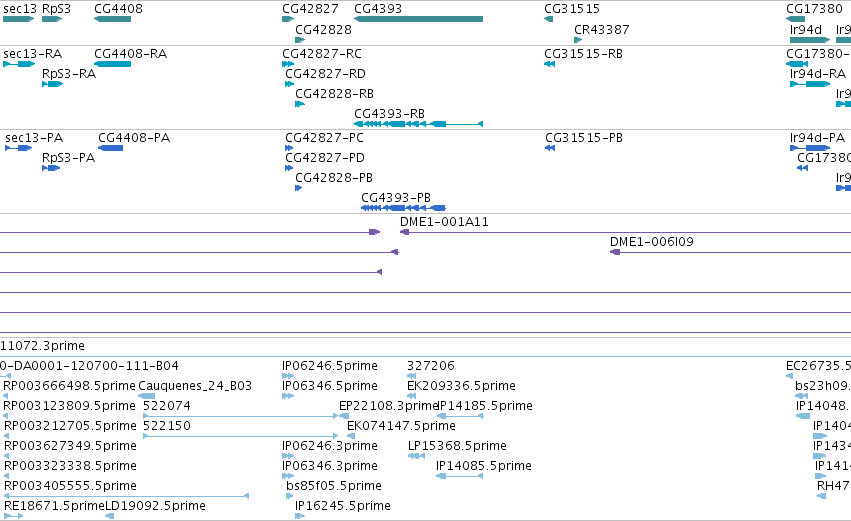Click the Ir94d gene label
The width and height of the screenshot is (851, 521).
pyautogui.click(x=806, y=29)
